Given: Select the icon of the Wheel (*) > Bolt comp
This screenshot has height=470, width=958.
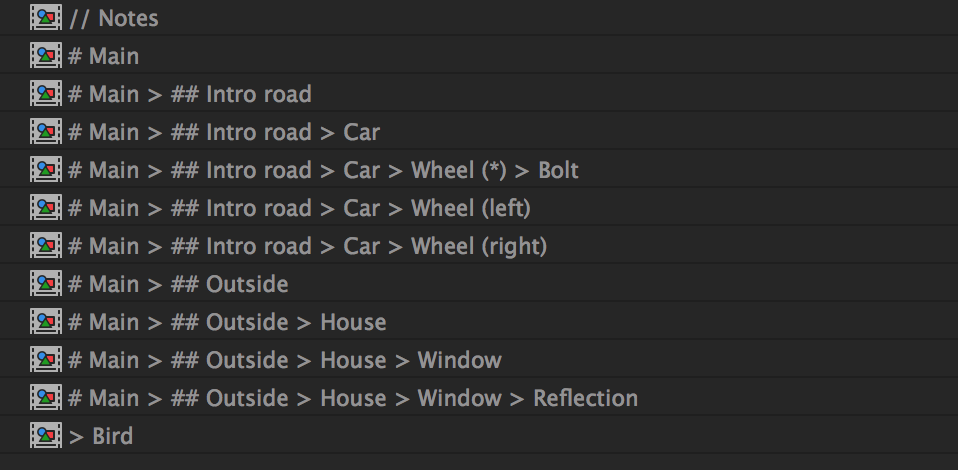Looking at the screenshot, I should click(x=46, y=169).
